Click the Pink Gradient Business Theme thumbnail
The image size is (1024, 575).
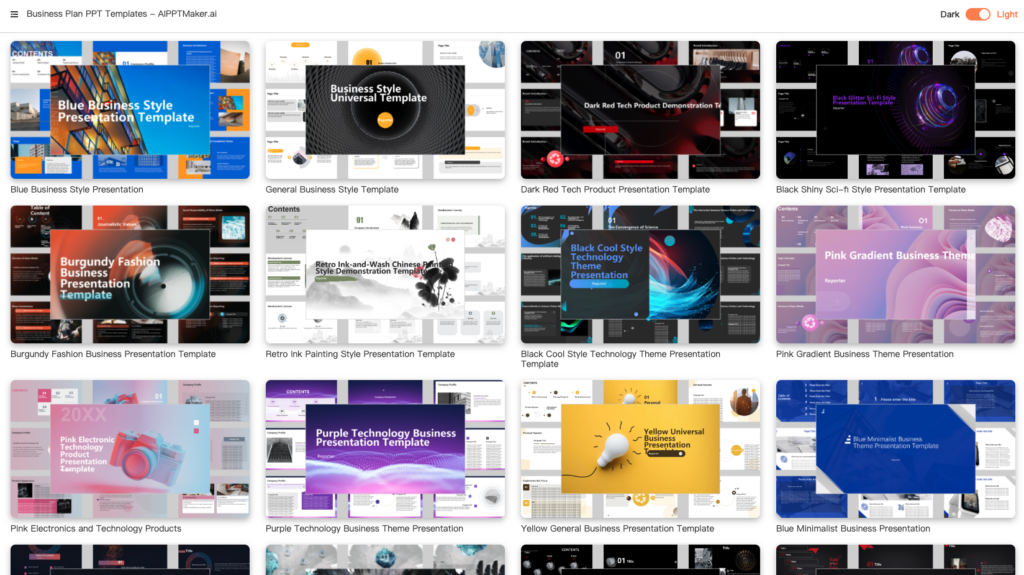tap(895, 275)
